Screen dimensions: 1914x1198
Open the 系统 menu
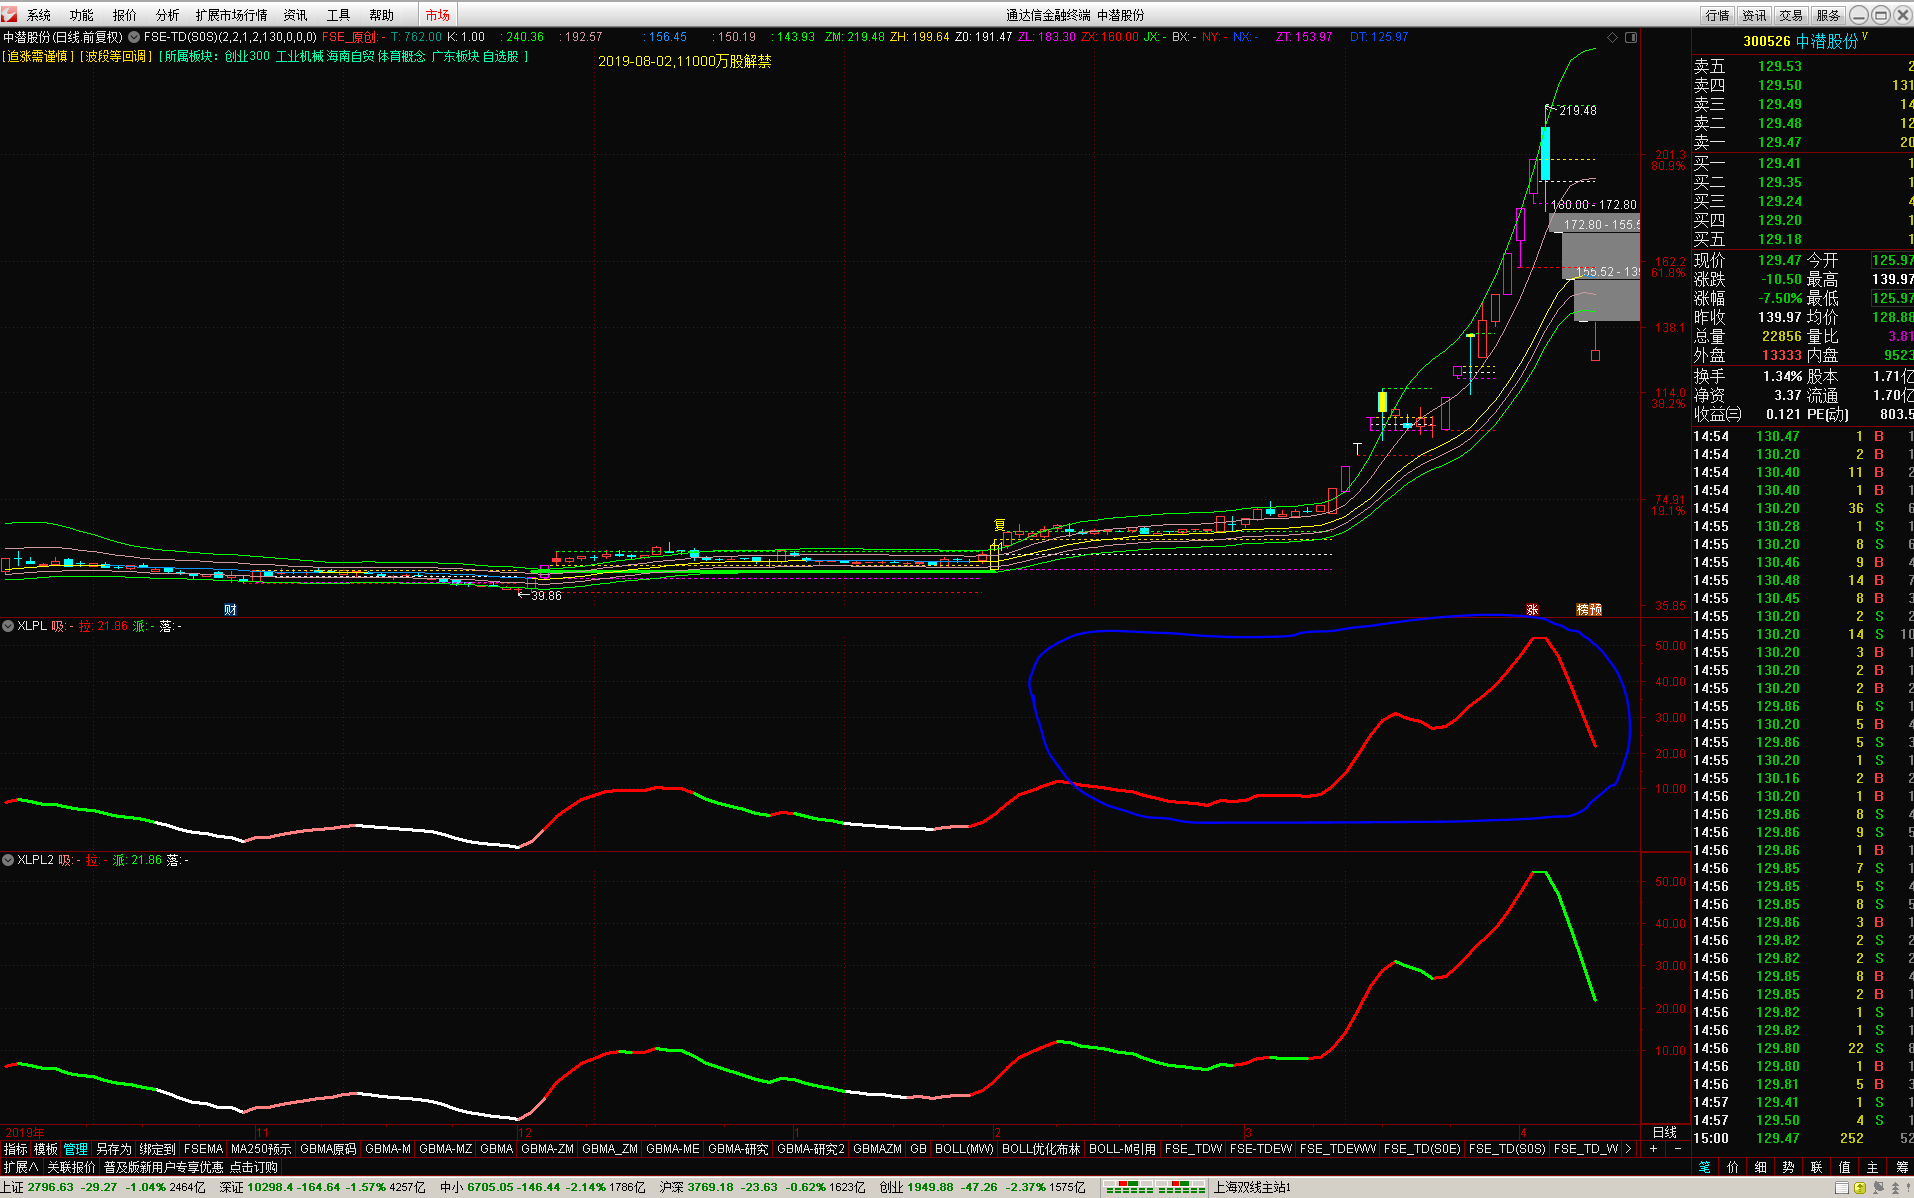pyautogui.click(x=39, y=15)
